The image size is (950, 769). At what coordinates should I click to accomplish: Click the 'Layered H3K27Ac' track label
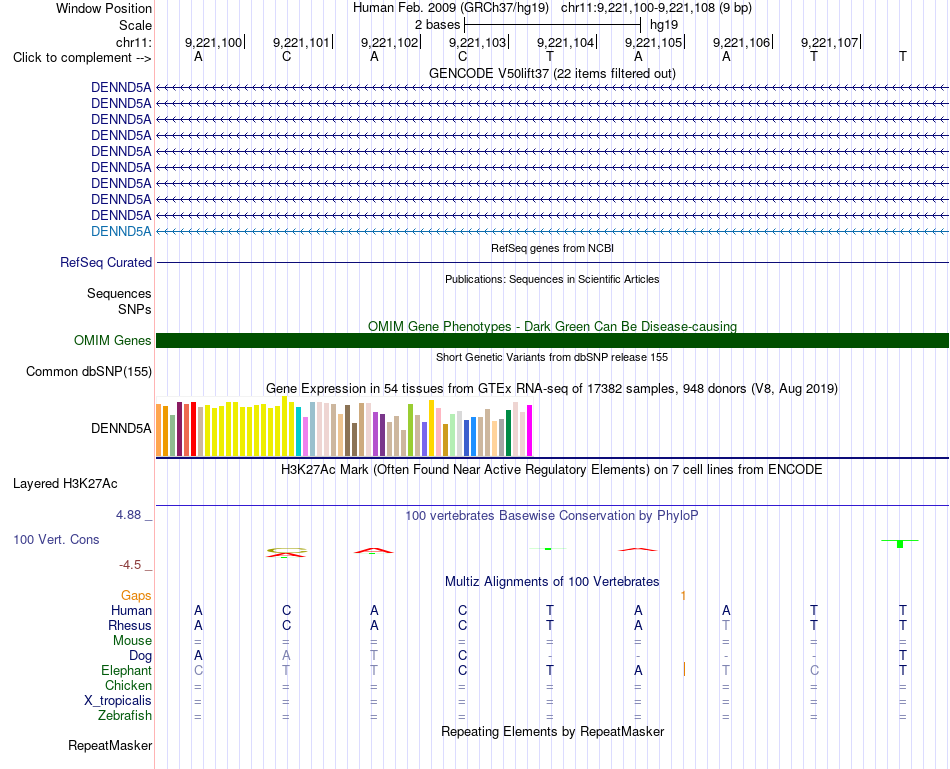(x=65, y=484)
